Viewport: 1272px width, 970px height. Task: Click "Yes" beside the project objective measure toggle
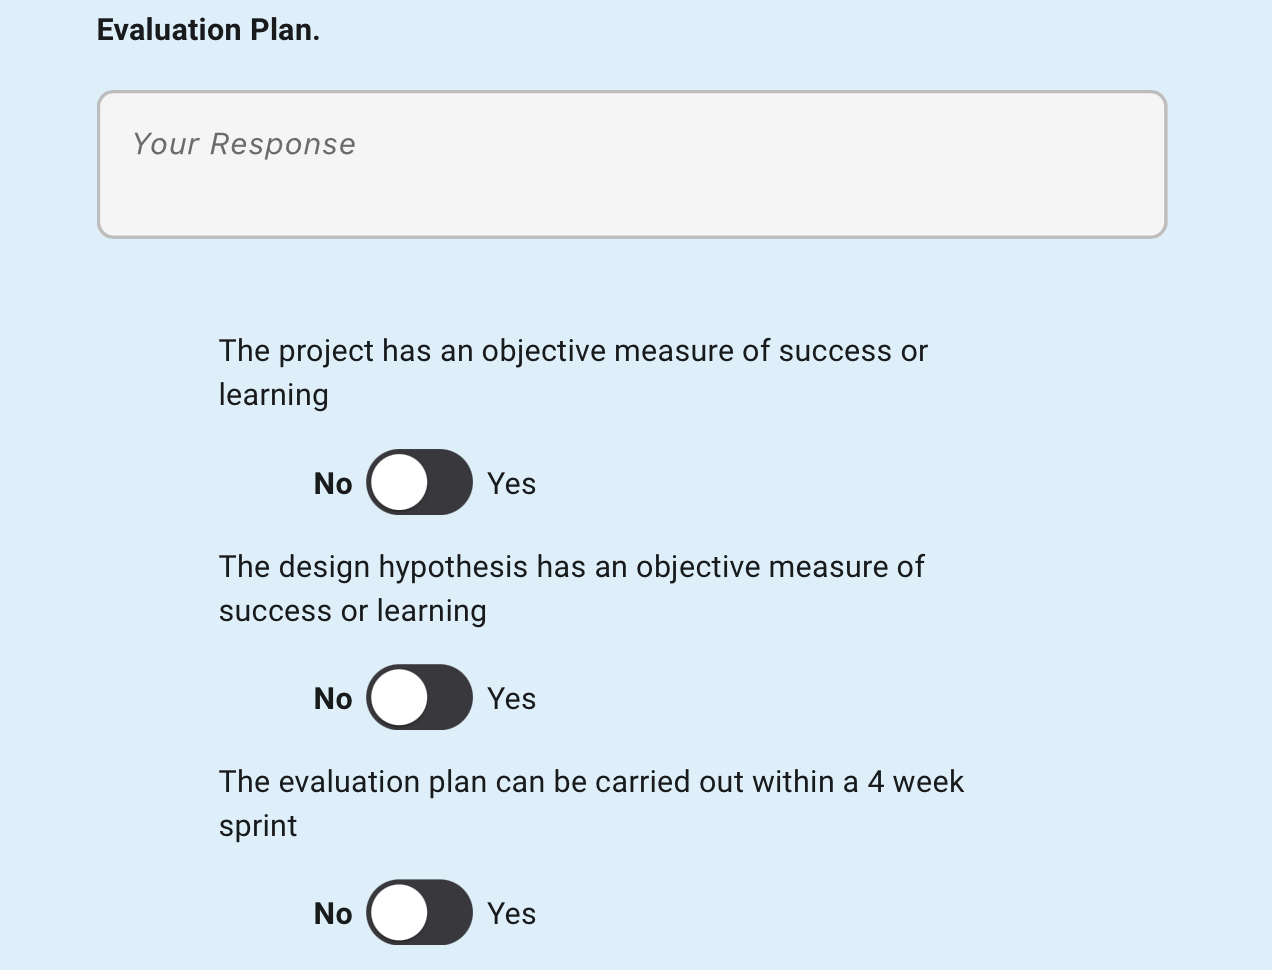(x=511, y=484)
